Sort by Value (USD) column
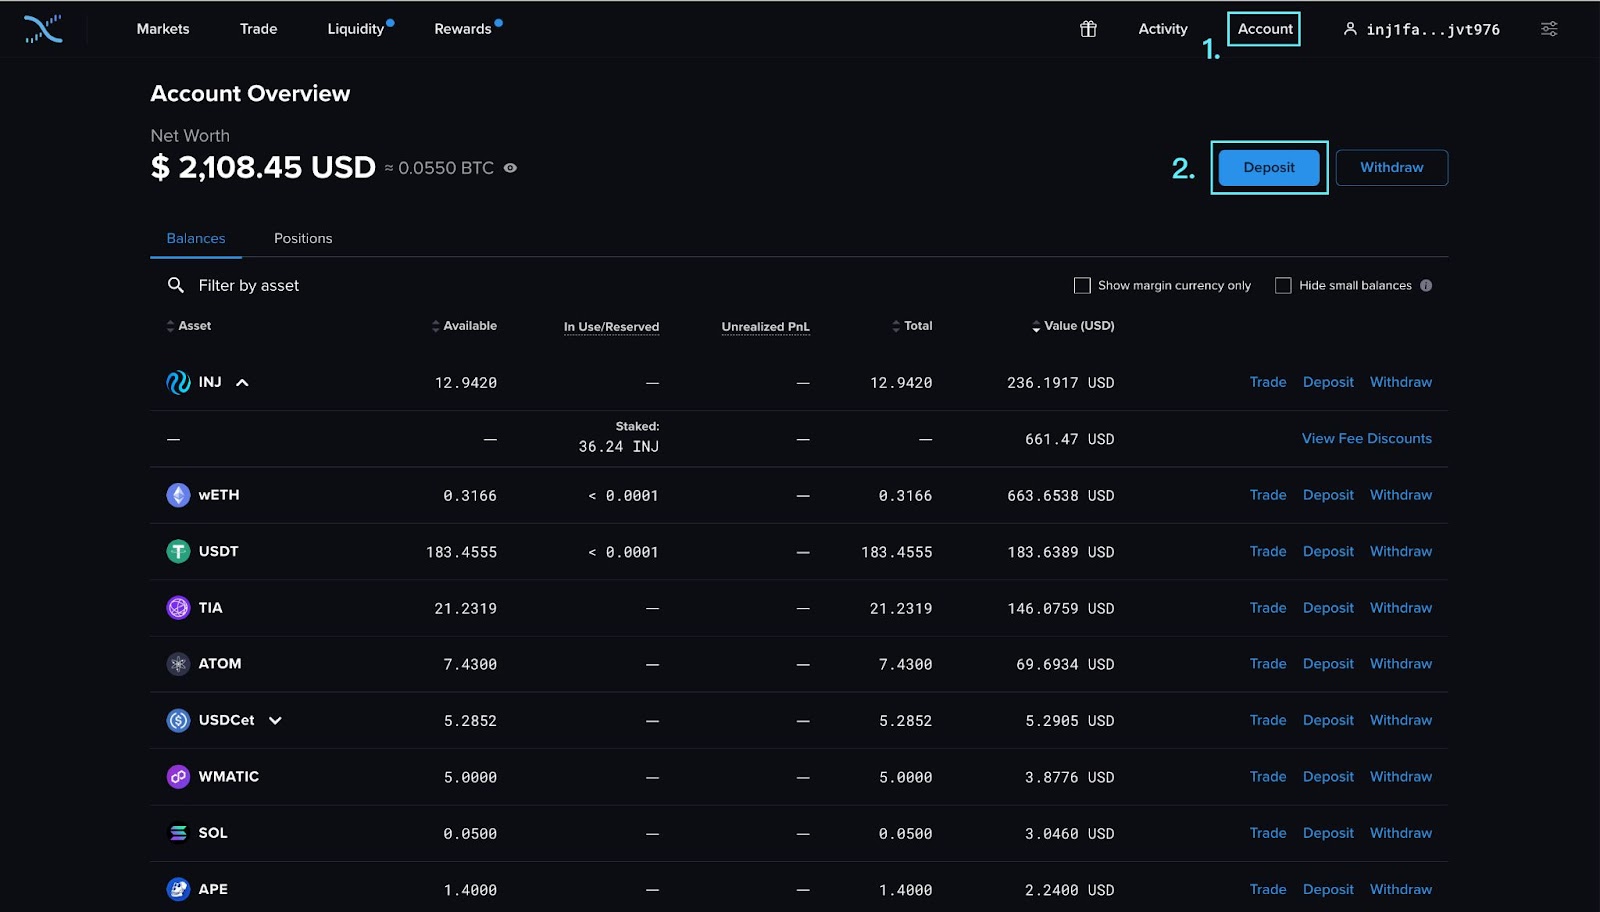 click(1073, 326)
